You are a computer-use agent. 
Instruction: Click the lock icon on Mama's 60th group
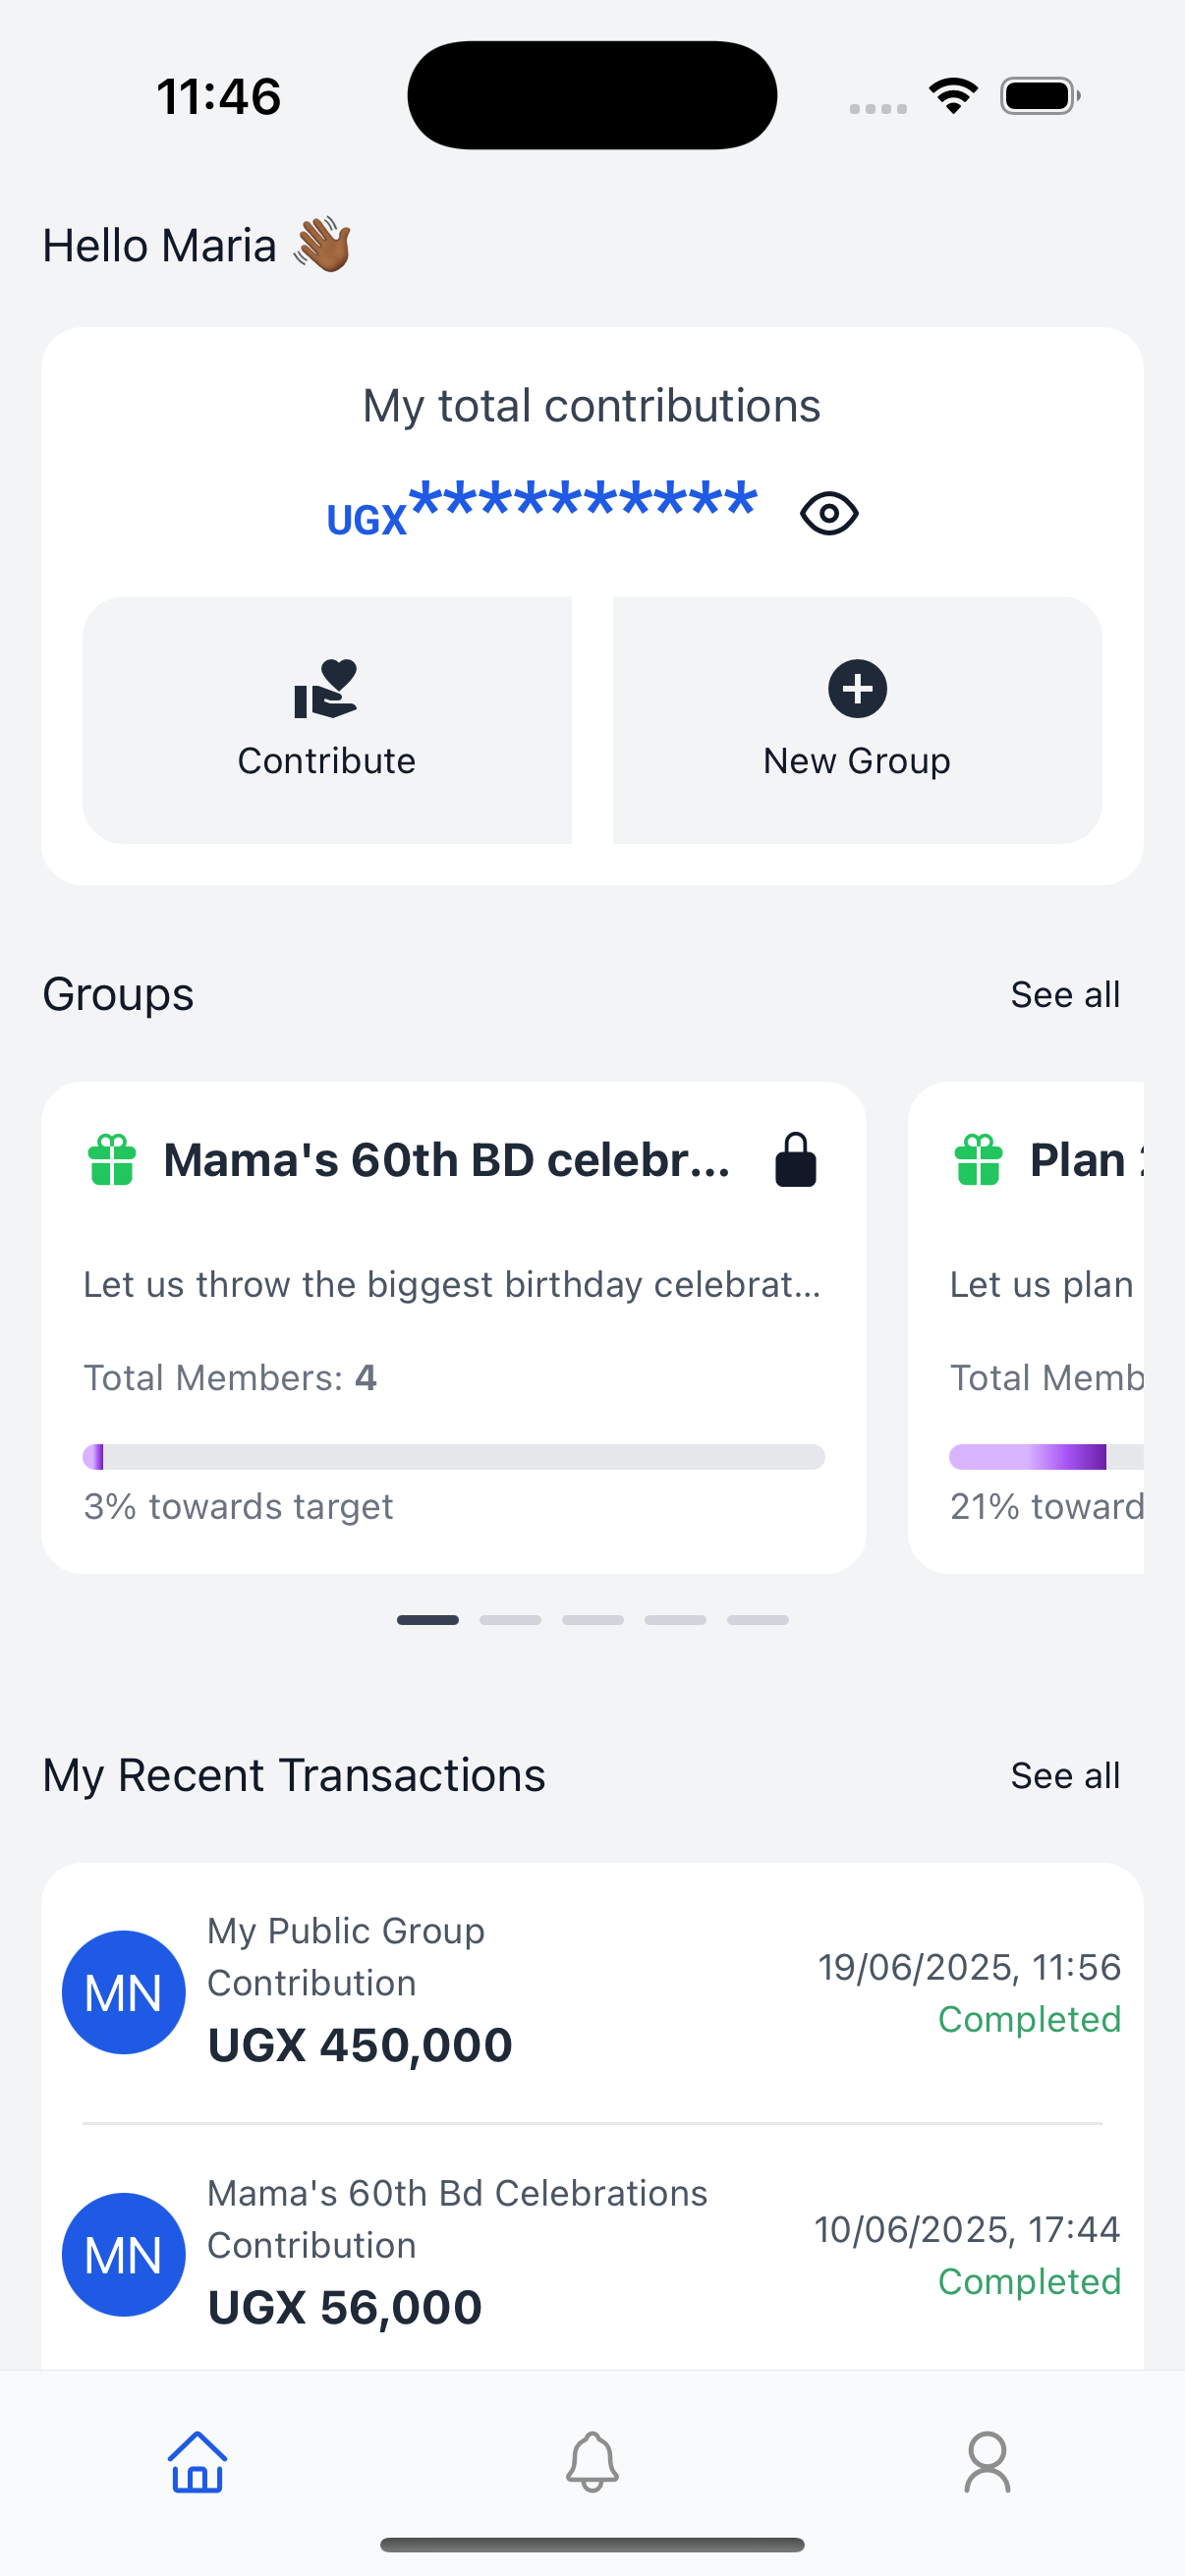pos(796,1160)
